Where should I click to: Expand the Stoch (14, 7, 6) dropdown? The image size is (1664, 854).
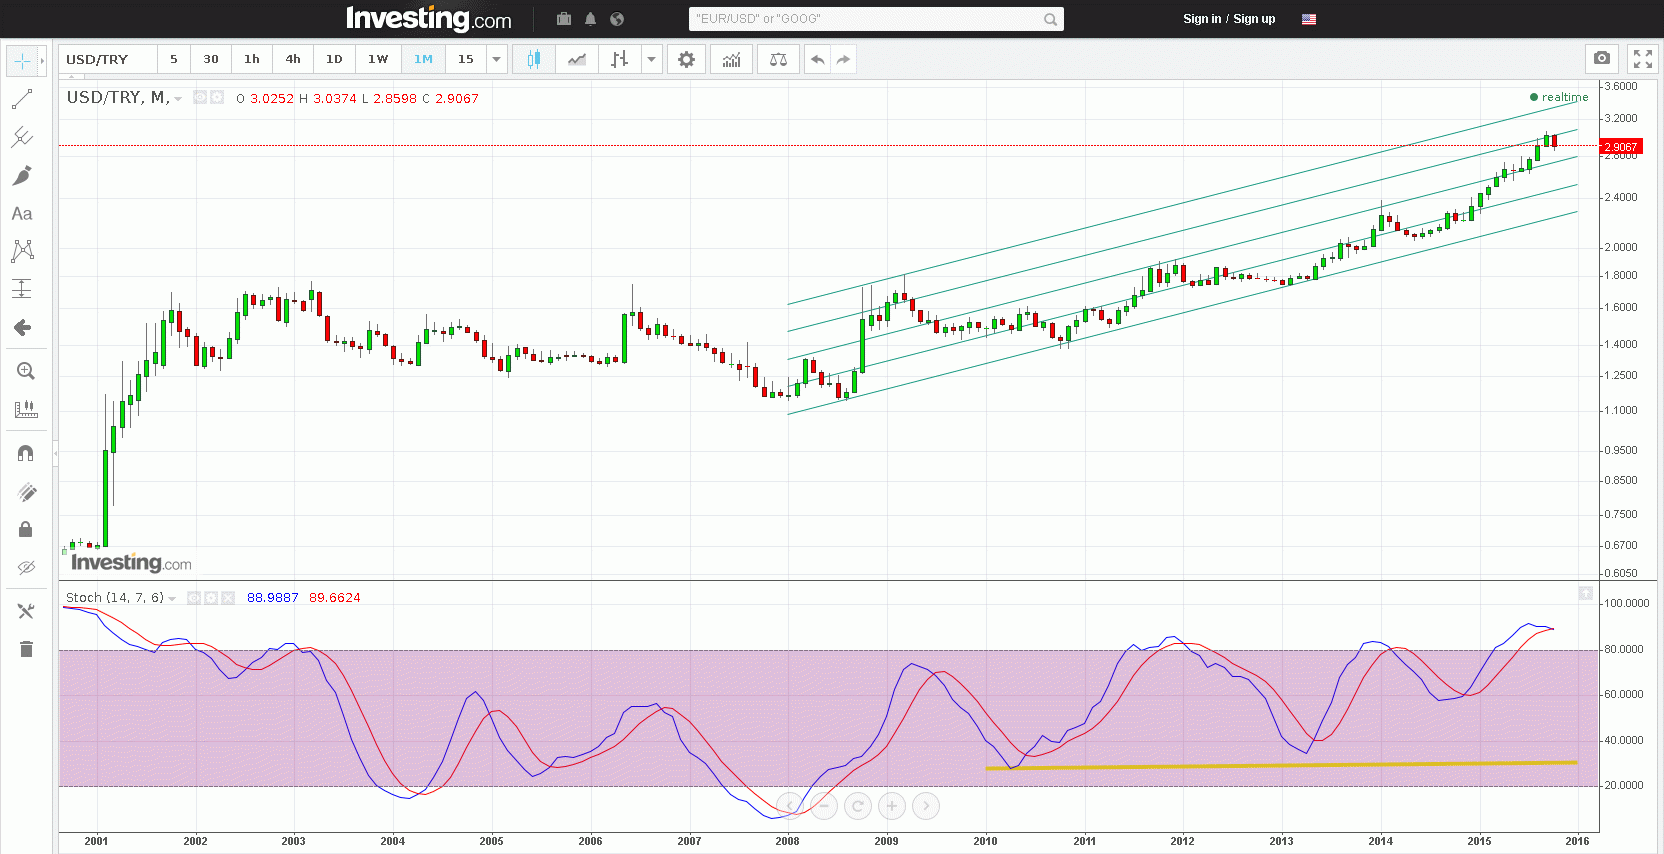click(x=172, y=598)
